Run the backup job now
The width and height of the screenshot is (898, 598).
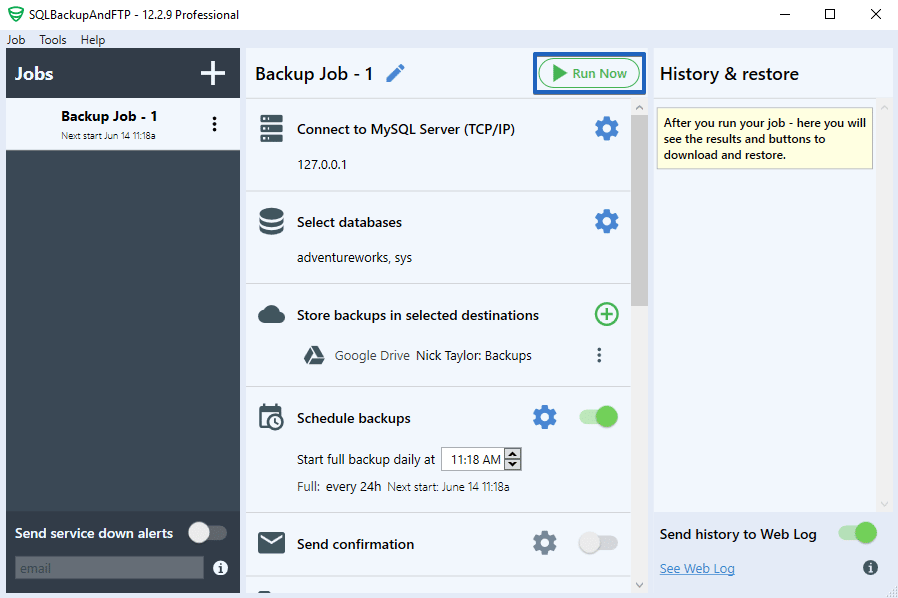point(589,73)
